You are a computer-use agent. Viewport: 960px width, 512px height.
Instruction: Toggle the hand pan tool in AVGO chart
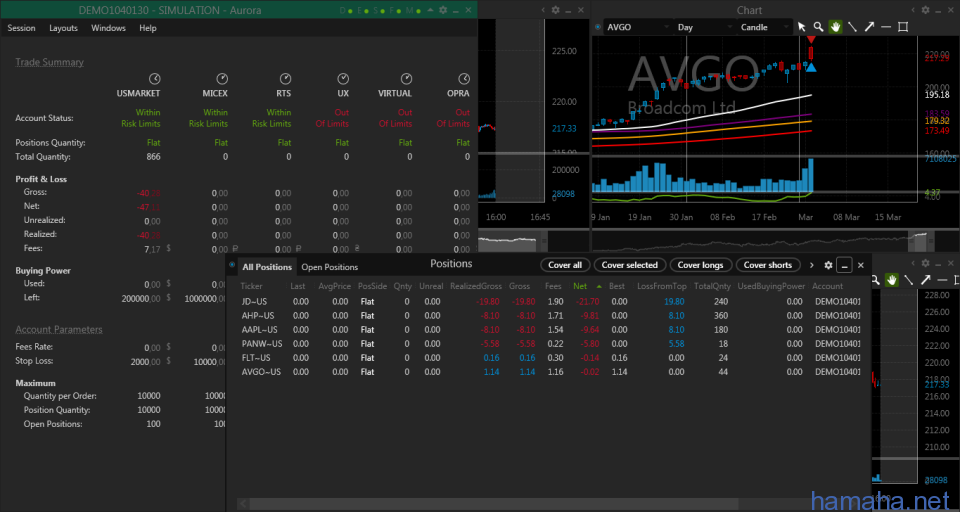[835, 27]
